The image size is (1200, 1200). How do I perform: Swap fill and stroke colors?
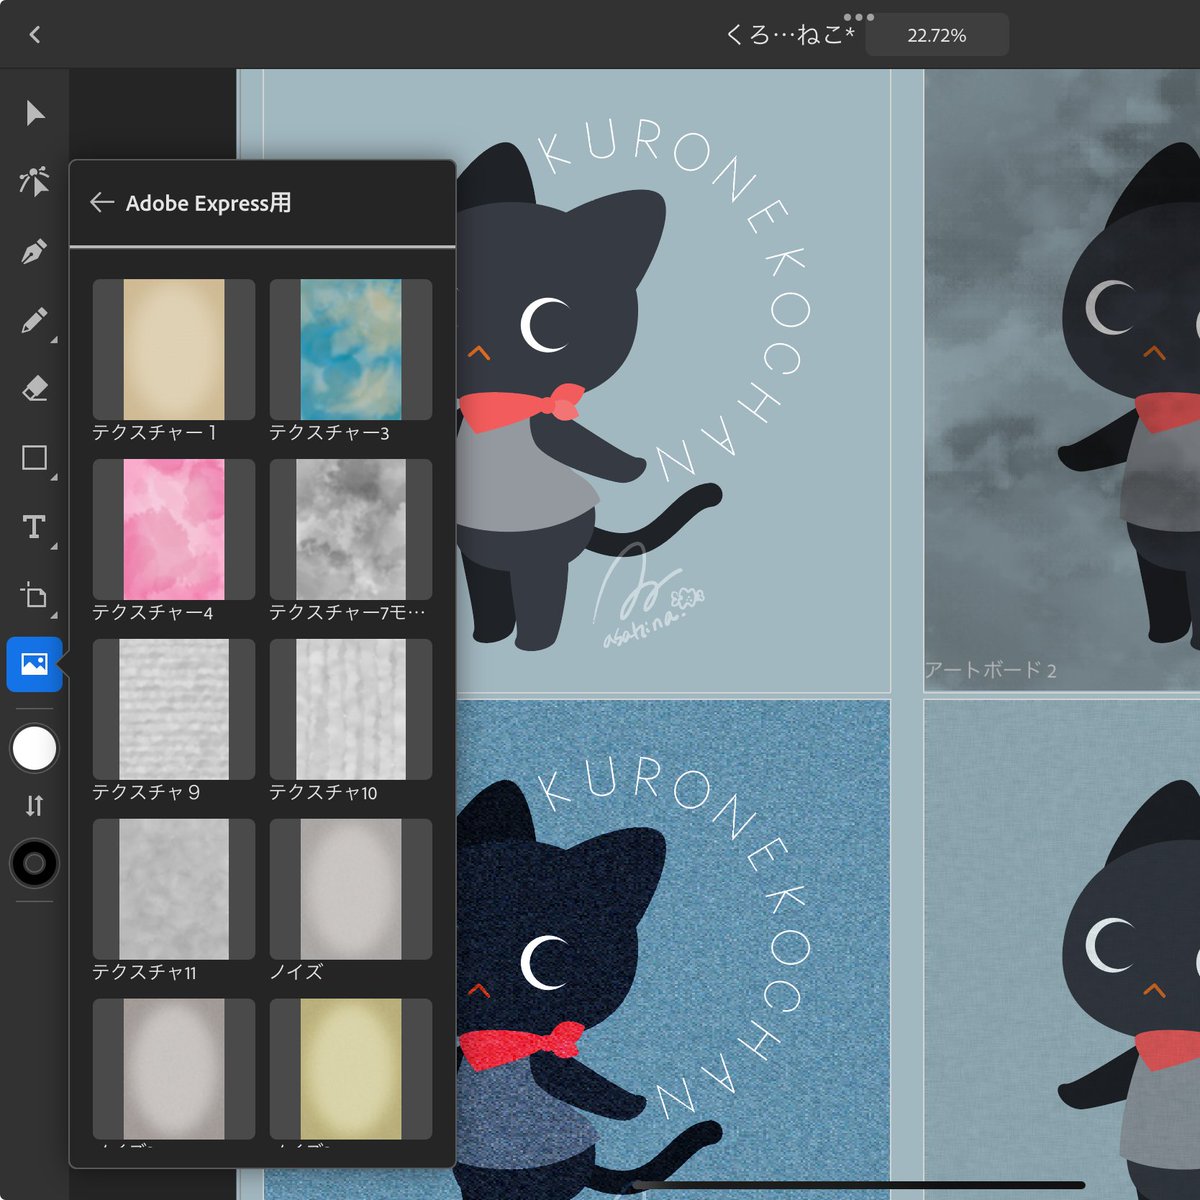tap(35, 805)
